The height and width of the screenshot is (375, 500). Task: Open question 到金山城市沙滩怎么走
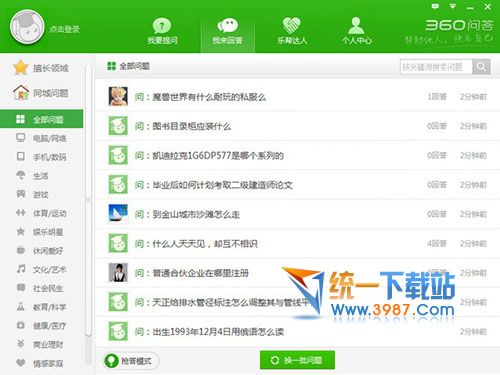coord(196,214)
